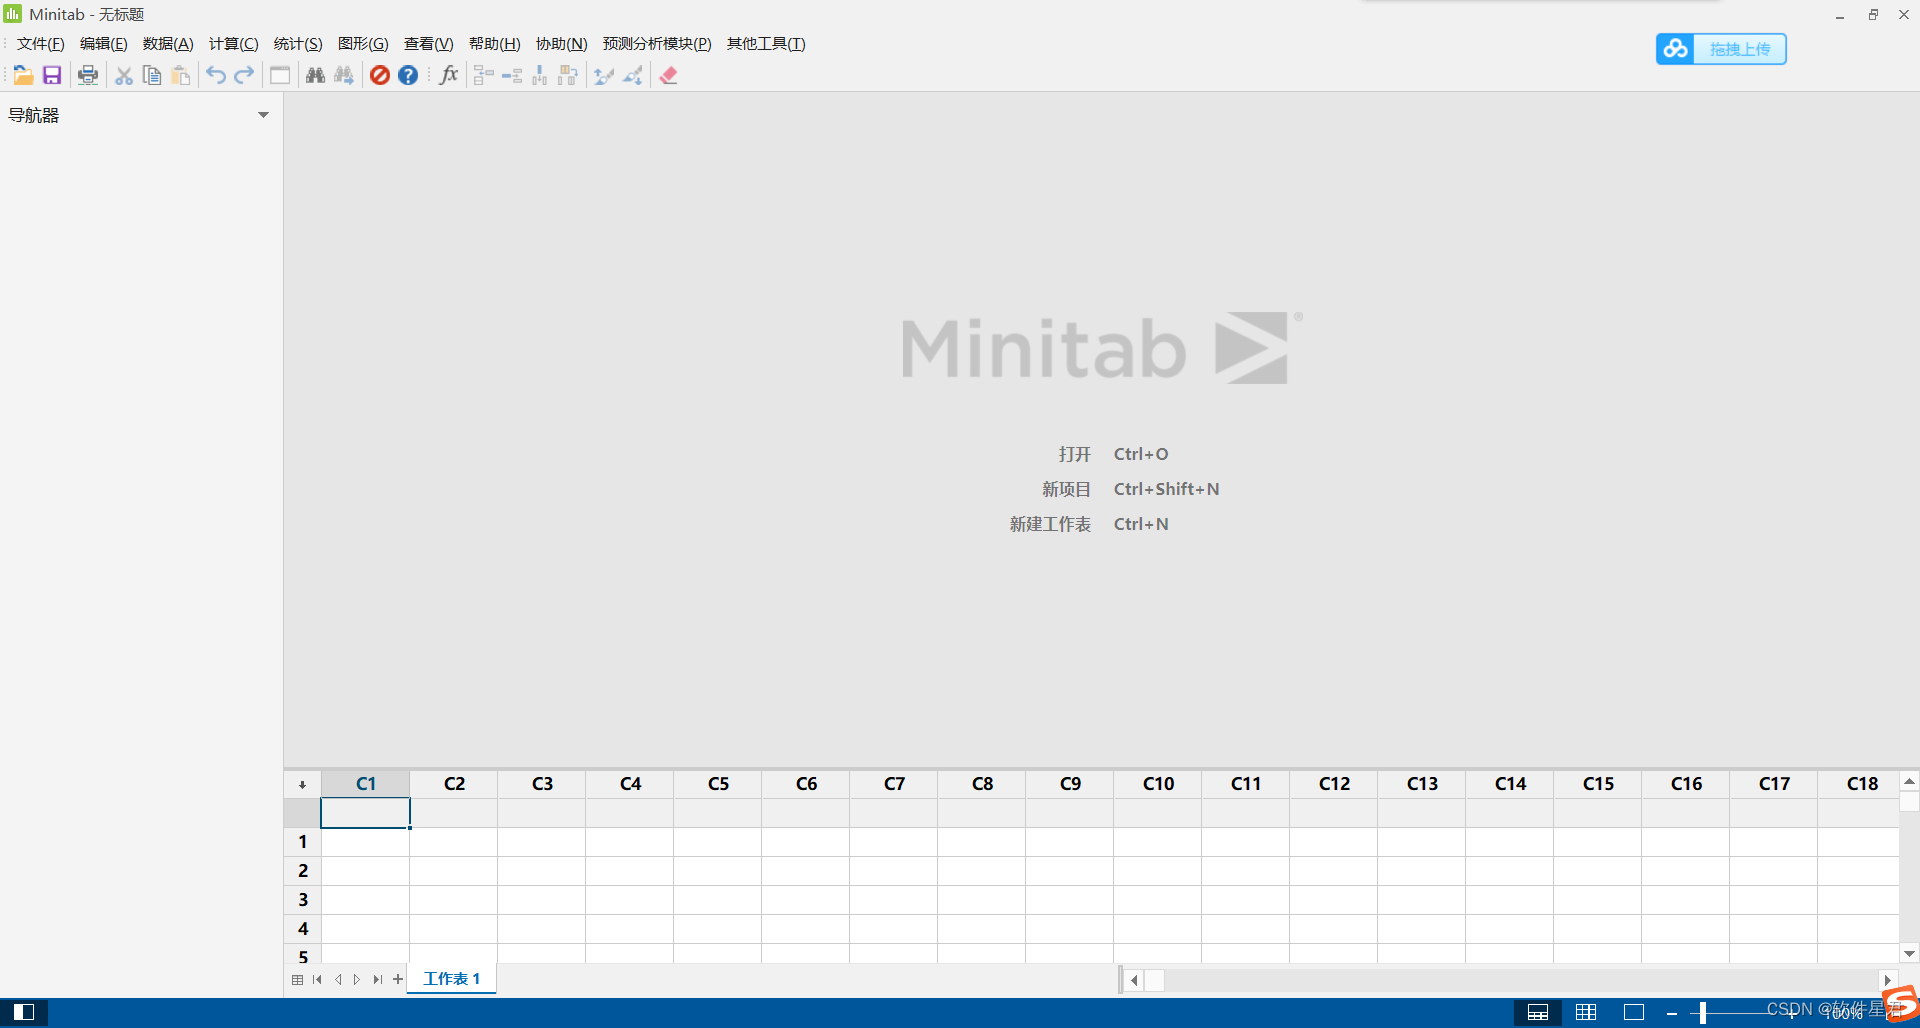
Task: Copy using the toolbar copy icon
Action: pos(152,75)
